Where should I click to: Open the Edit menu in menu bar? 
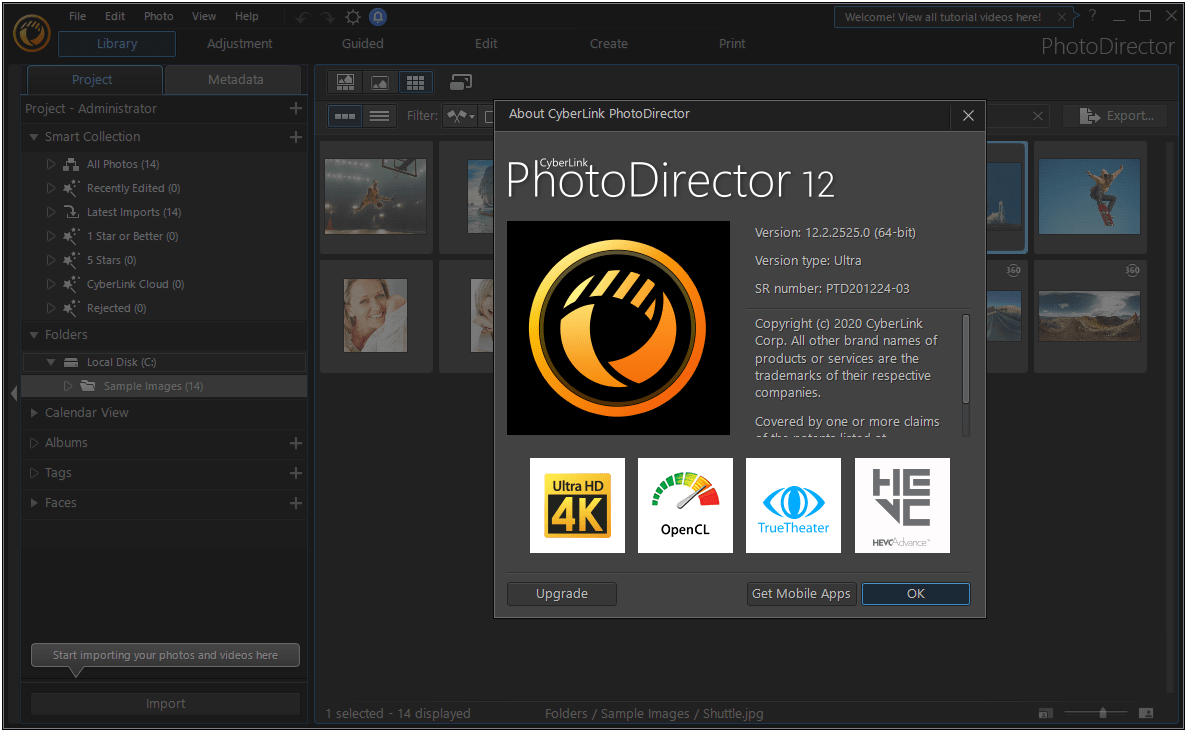pos(115,16)
